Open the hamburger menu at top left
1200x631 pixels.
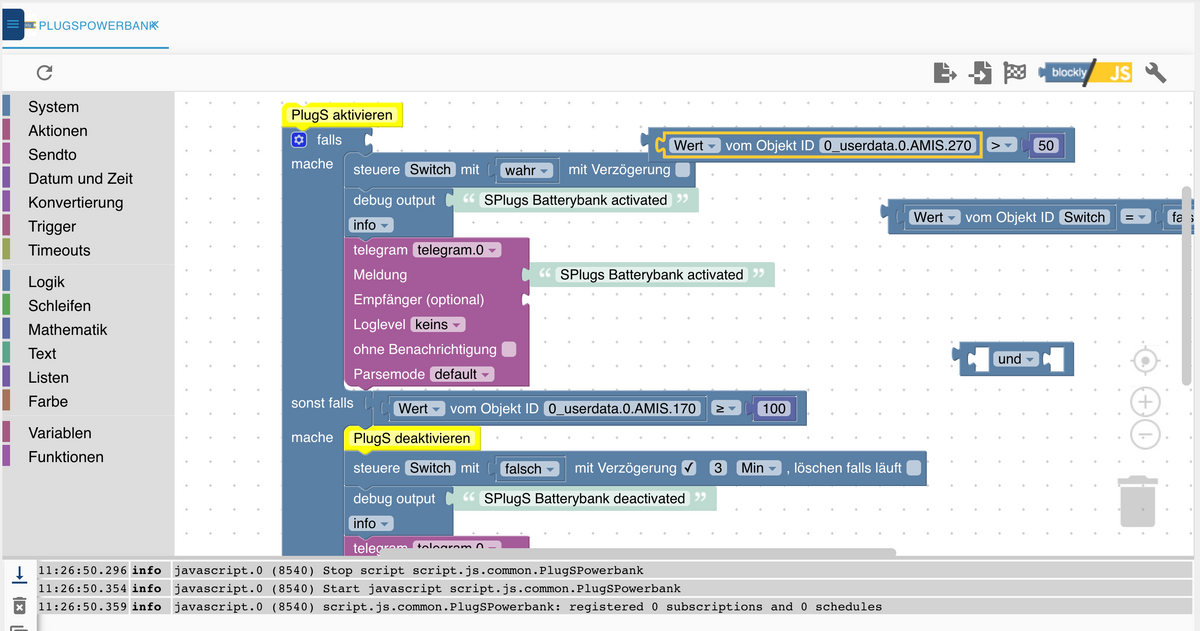pyautogui.click(x=13, y=25)
